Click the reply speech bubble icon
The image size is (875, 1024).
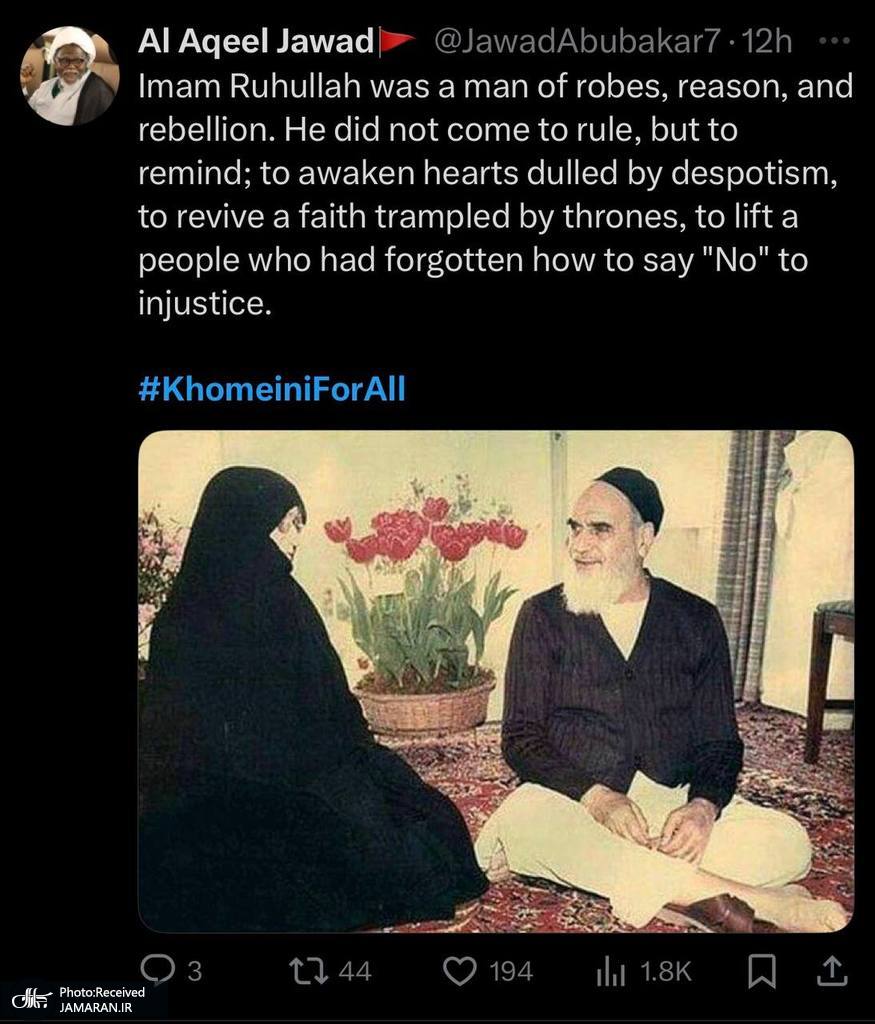157,970
